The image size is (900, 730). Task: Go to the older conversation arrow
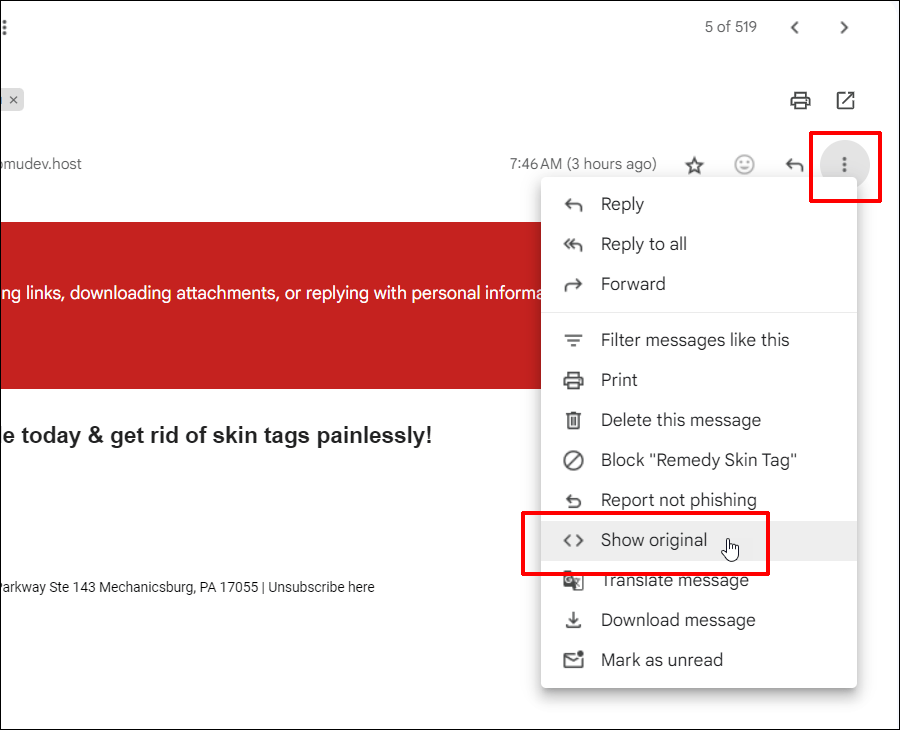tap(844, 27)
